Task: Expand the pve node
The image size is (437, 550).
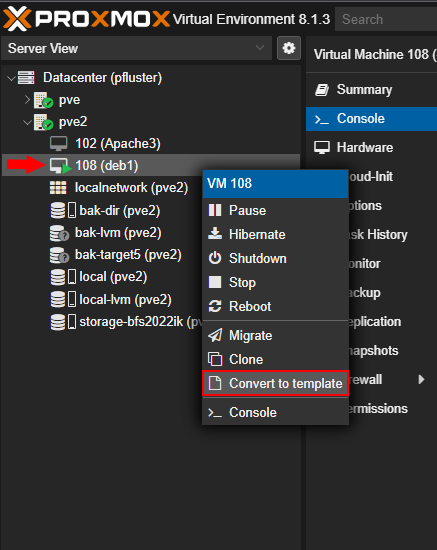Action: 27,100
